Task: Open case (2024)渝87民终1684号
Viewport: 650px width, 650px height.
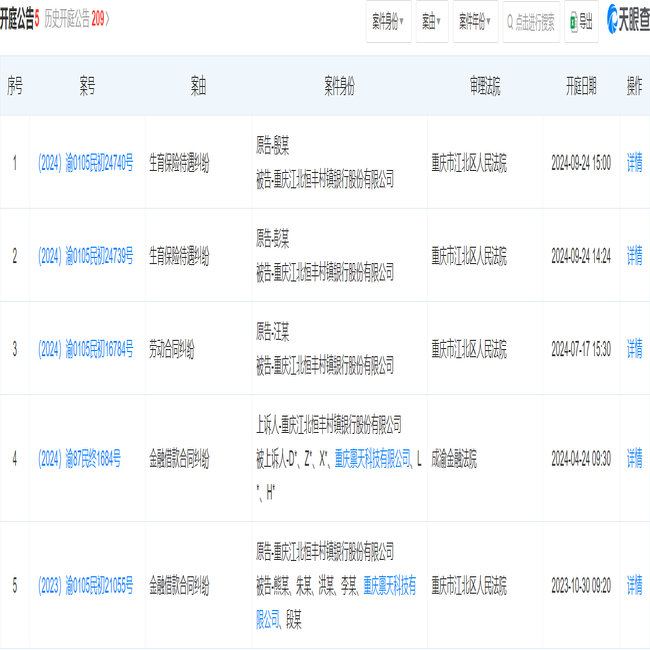Action: point(79,458)
